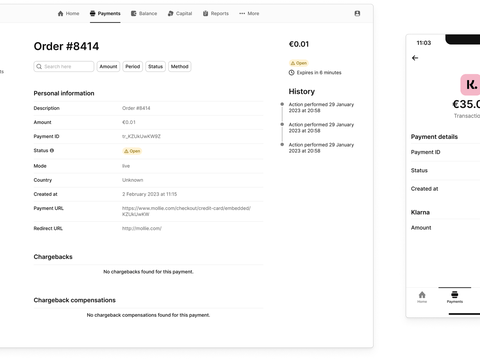This screenshot has width=480, height=360.
Task: Click the Mode value 'live'
Action: pyautogui.click(x=126, y=166)
